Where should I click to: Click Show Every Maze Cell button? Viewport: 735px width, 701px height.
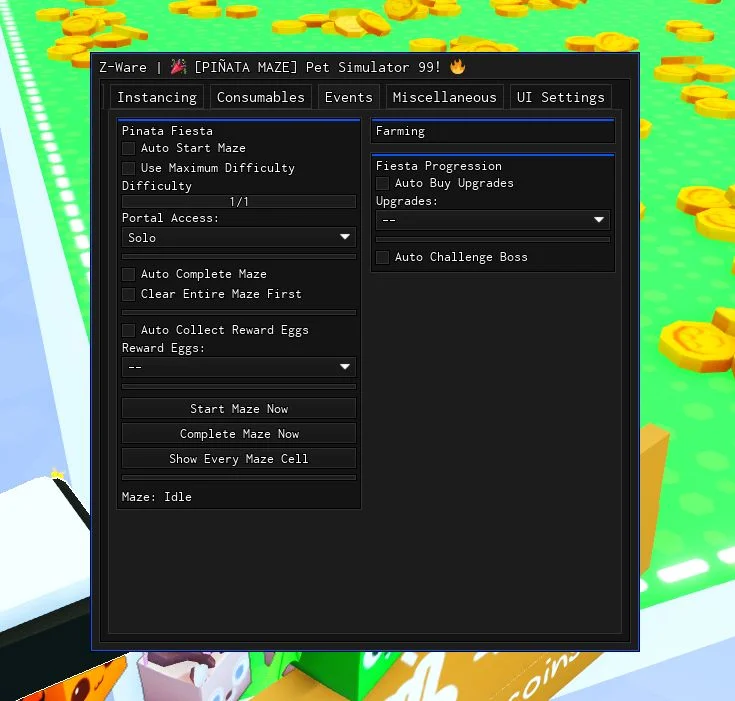pos(239,458)
